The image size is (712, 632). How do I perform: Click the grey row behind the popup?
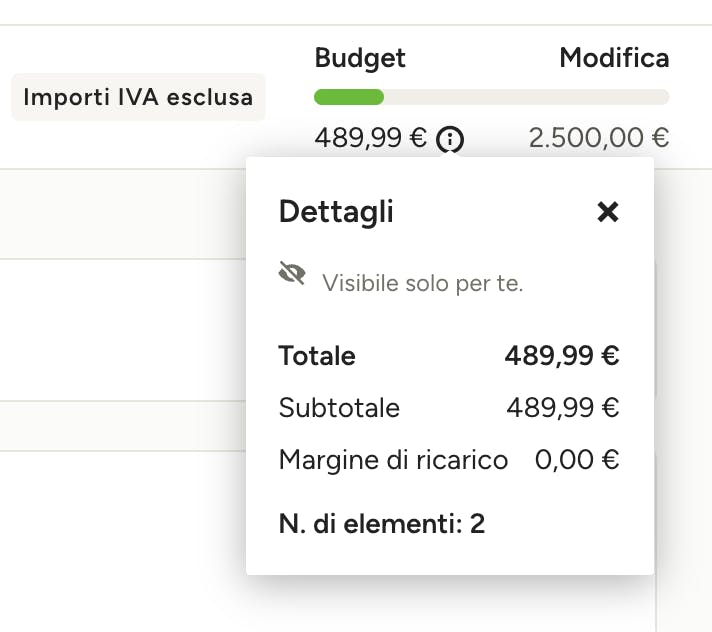tap(123, 214)
